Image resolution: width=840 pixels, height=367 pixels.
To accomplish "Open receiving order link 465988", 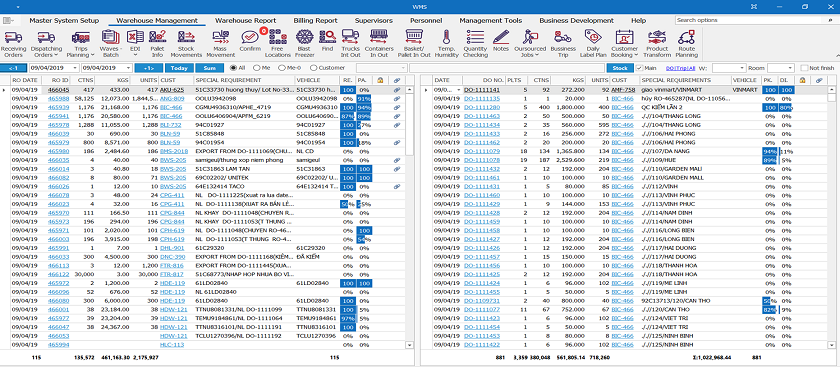I will [58, 99].
